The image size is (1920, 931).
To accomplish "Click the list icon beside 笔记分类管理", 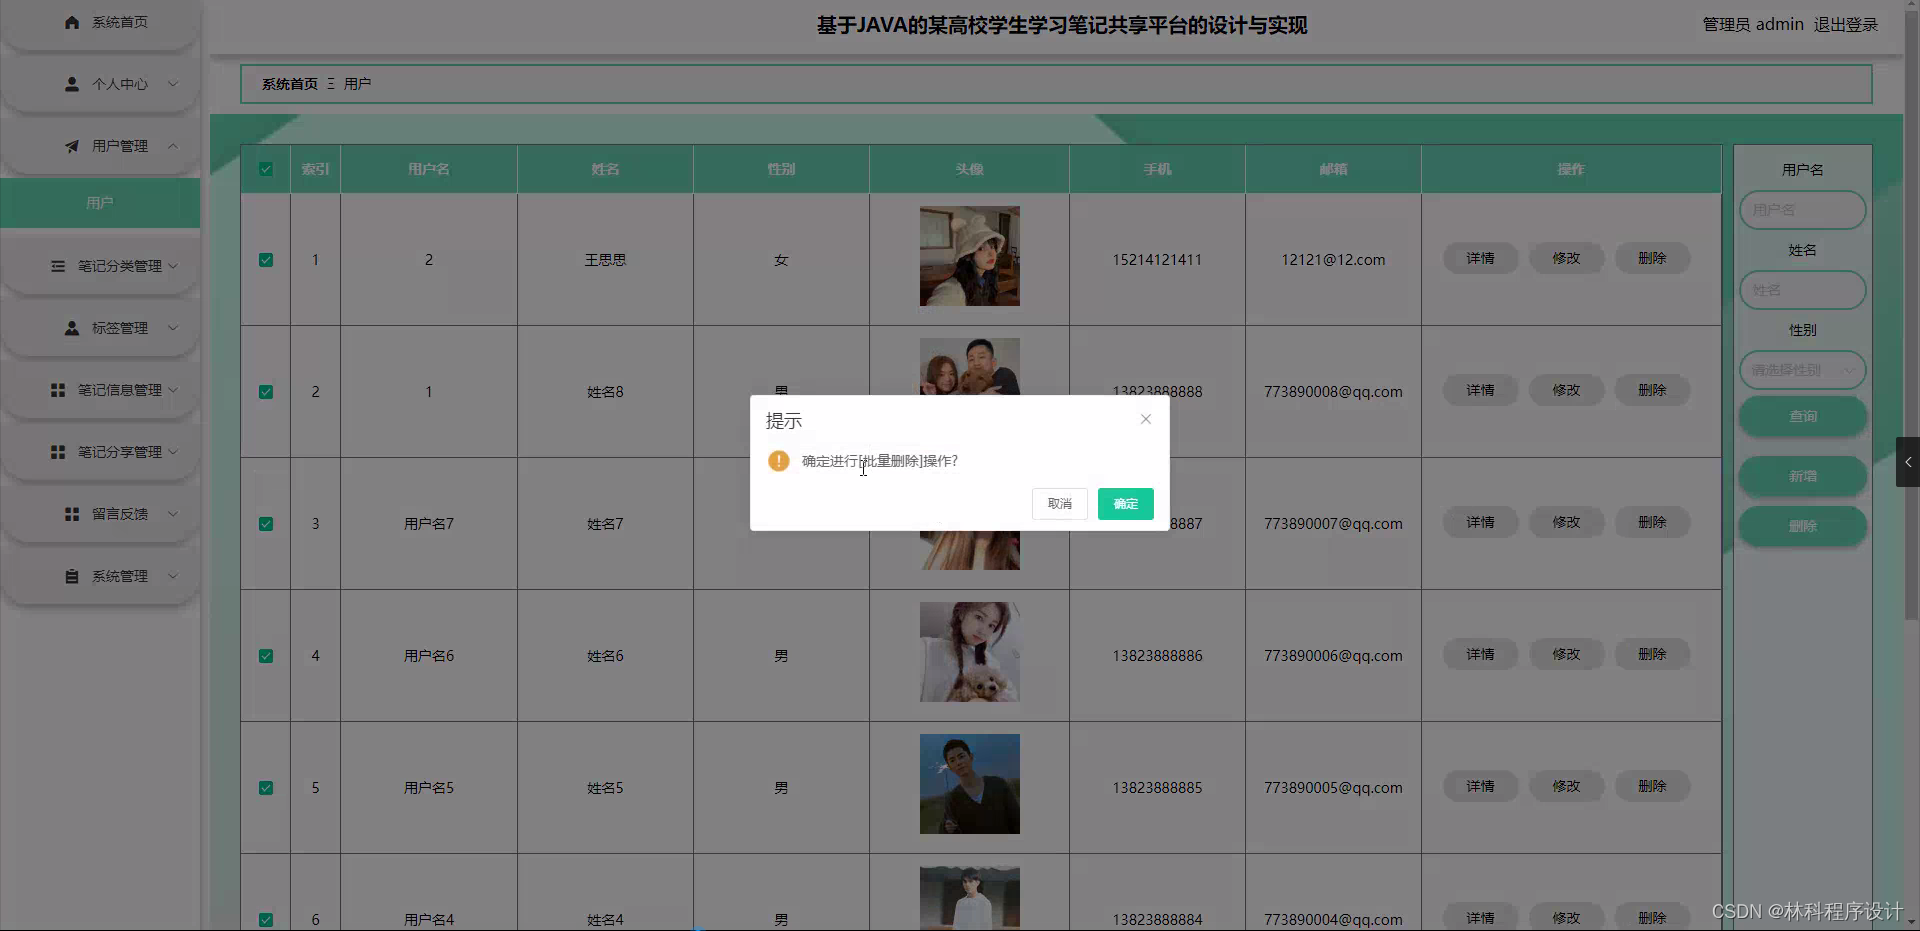I will [x=56, y=265].
